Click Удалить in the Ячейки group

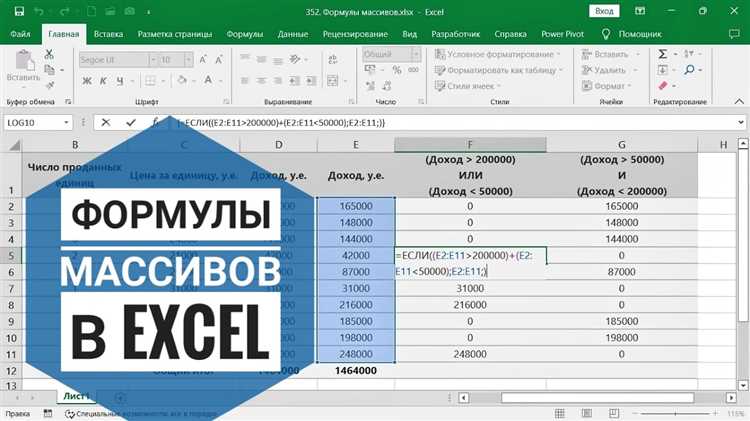[x=610, y=70]
